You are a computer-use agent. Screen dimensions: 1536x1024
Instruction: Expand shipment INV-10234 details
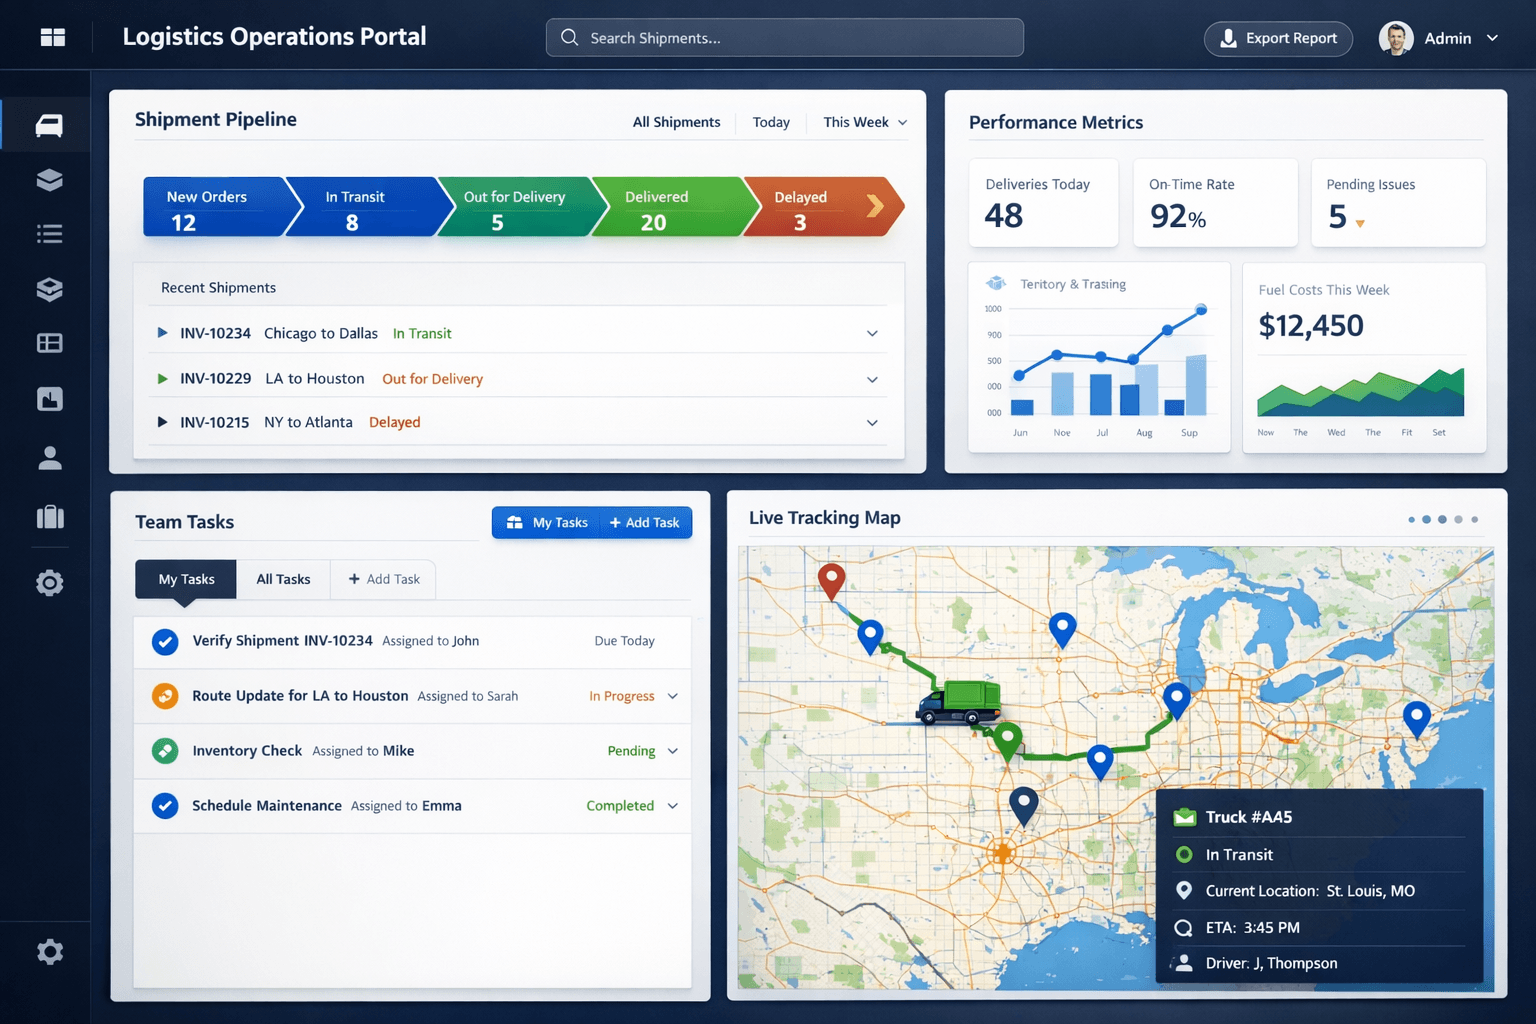(x=872, y=332)
